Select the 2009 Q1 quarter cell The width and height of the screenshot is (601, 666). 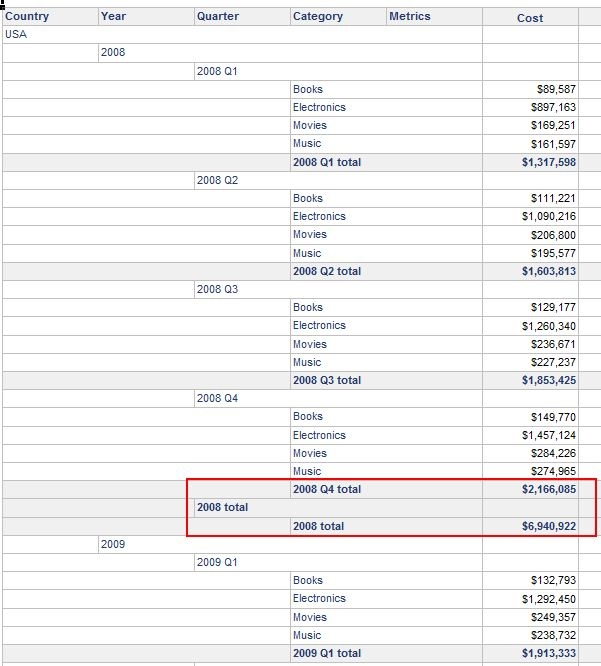tap(217, 562)
